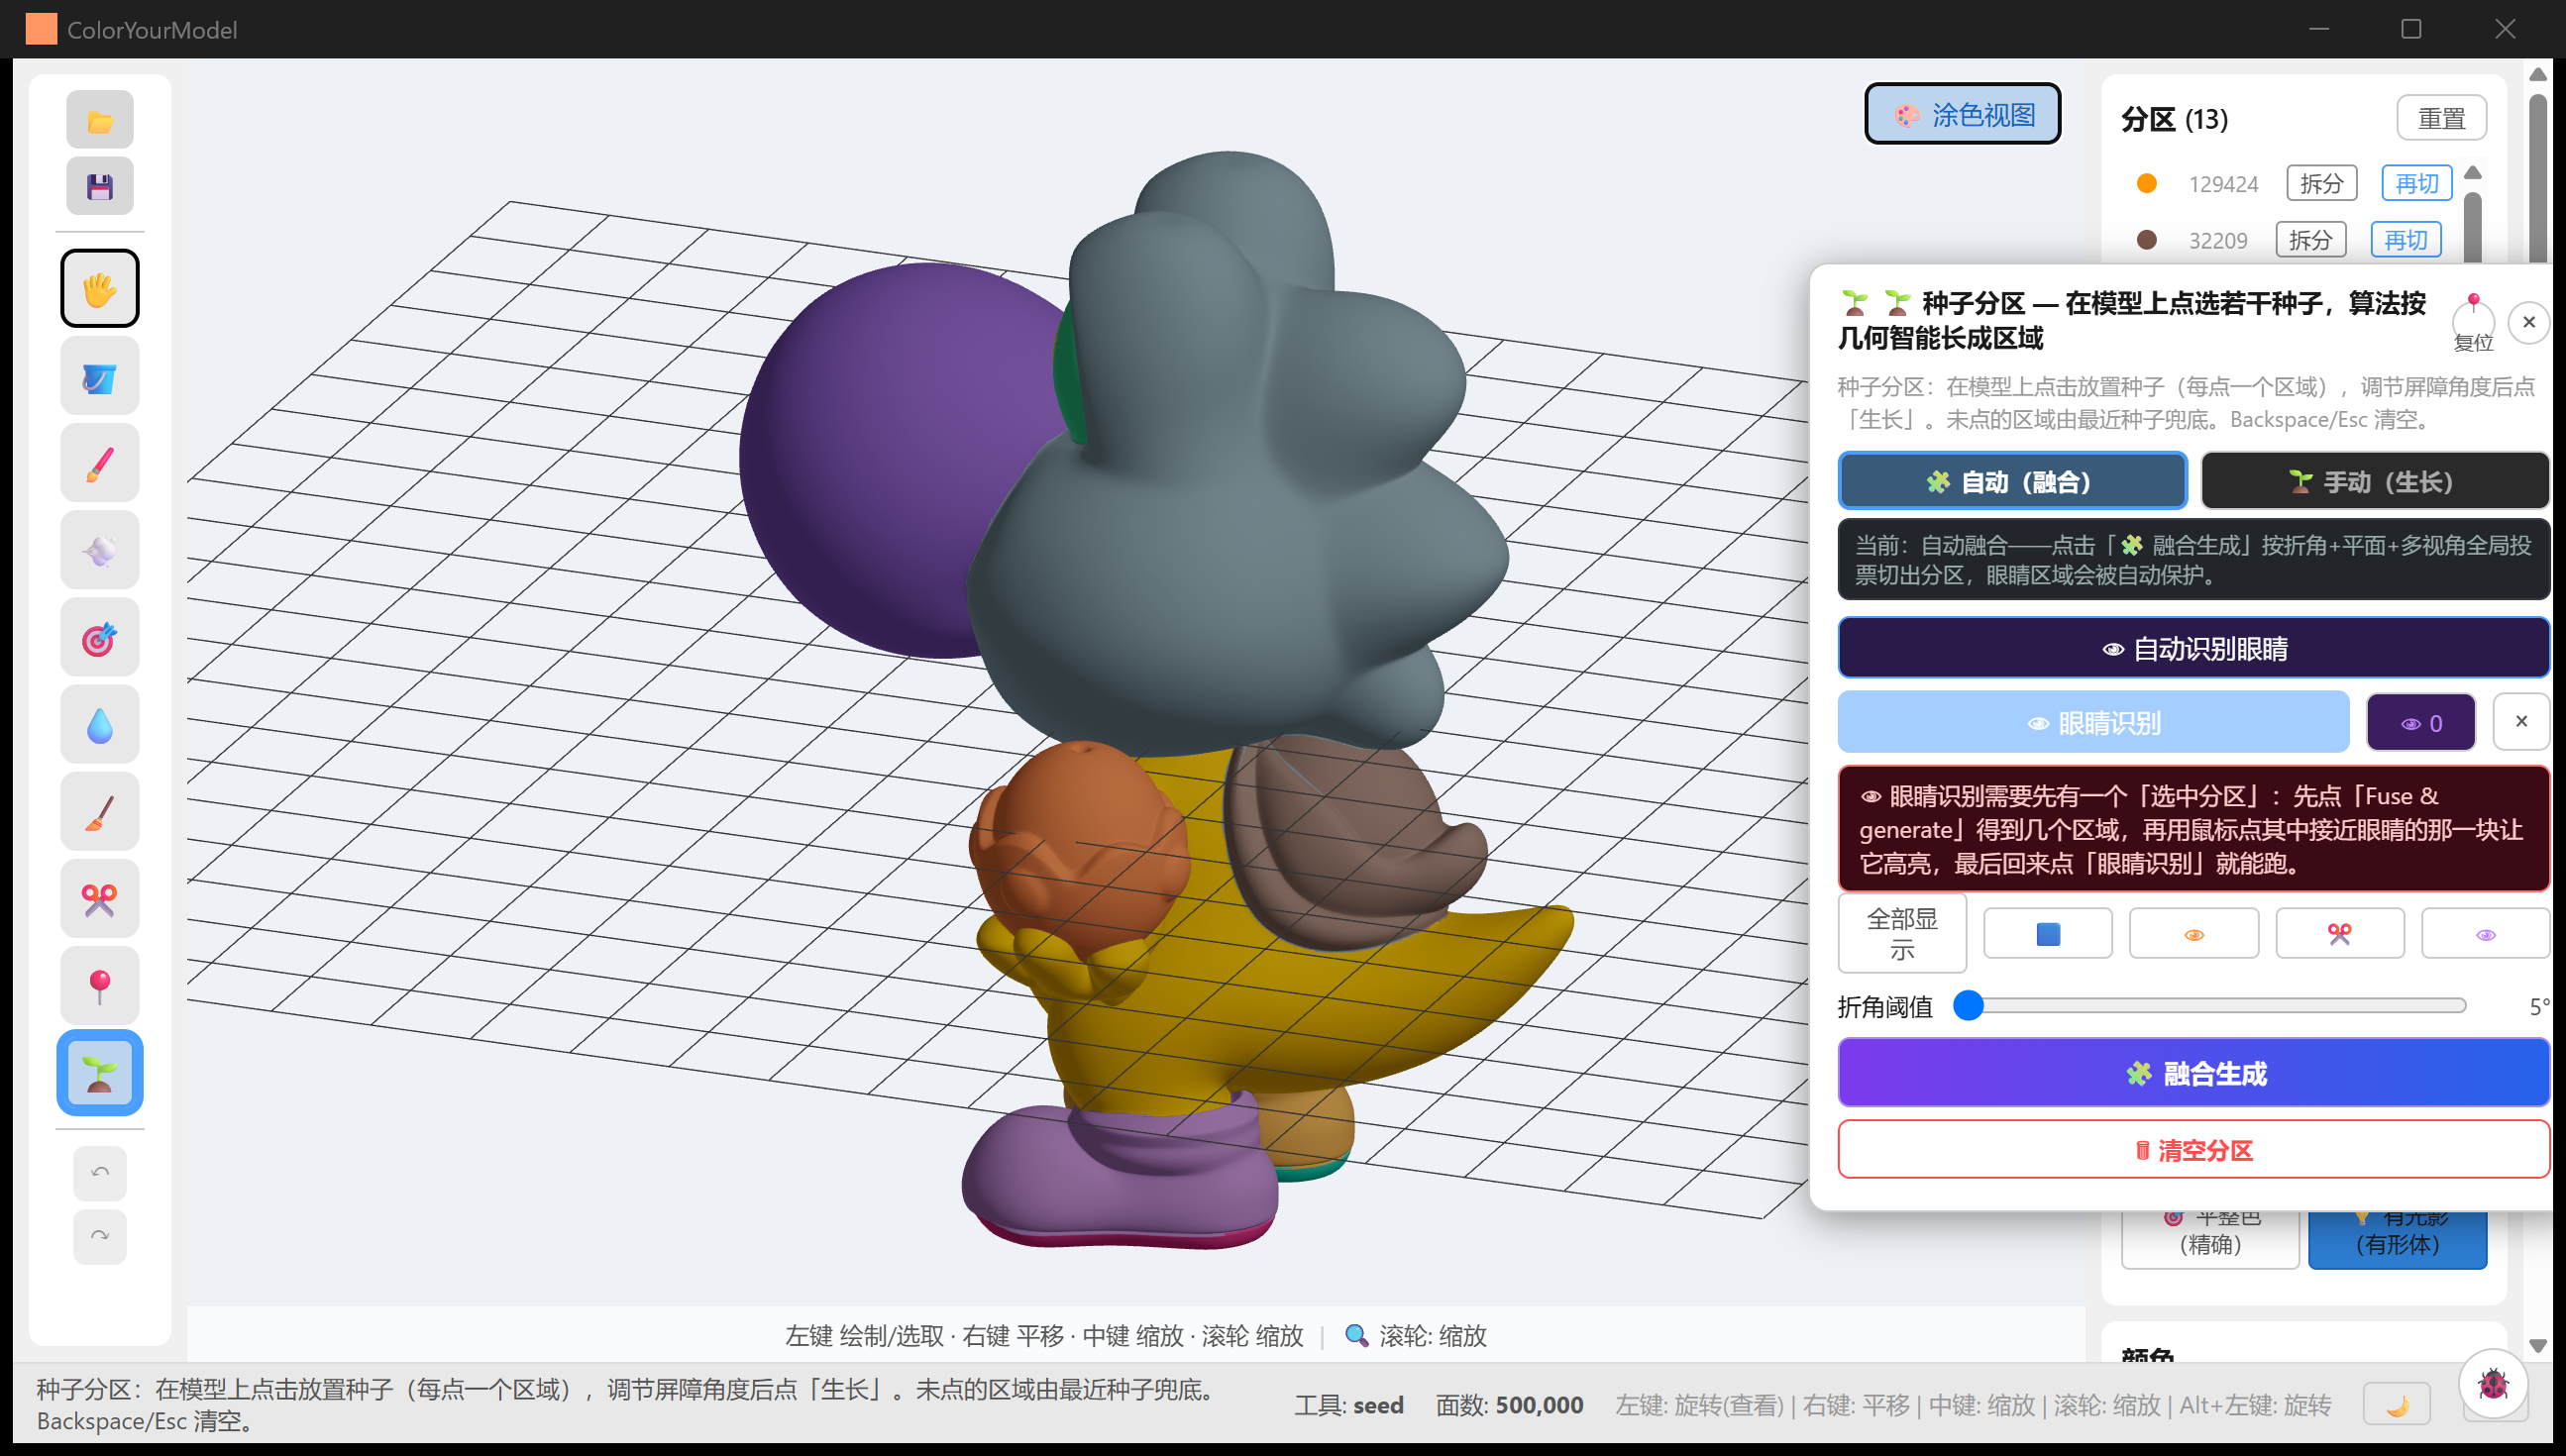Toggle the orange eye display filter
2566x1456 pixels.
click(2194, 934)
